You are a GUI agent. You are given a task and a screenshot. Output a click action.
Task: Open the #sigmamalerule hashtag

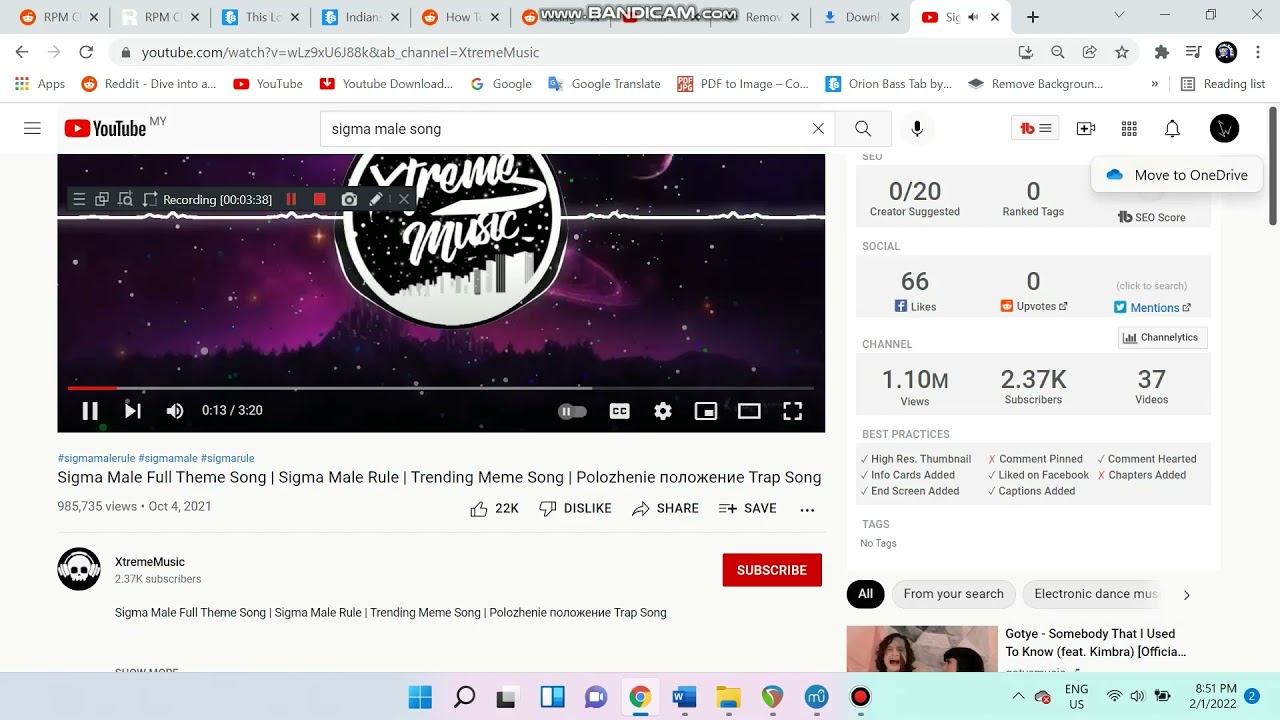pyautogui.click(x=96, y=459)
